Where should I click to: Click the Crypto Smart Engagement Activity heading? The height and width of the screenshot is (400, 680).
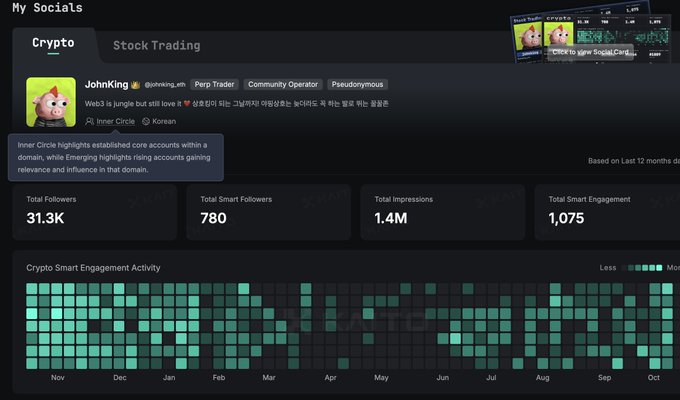pyautogui.click(x=93, y=268)
